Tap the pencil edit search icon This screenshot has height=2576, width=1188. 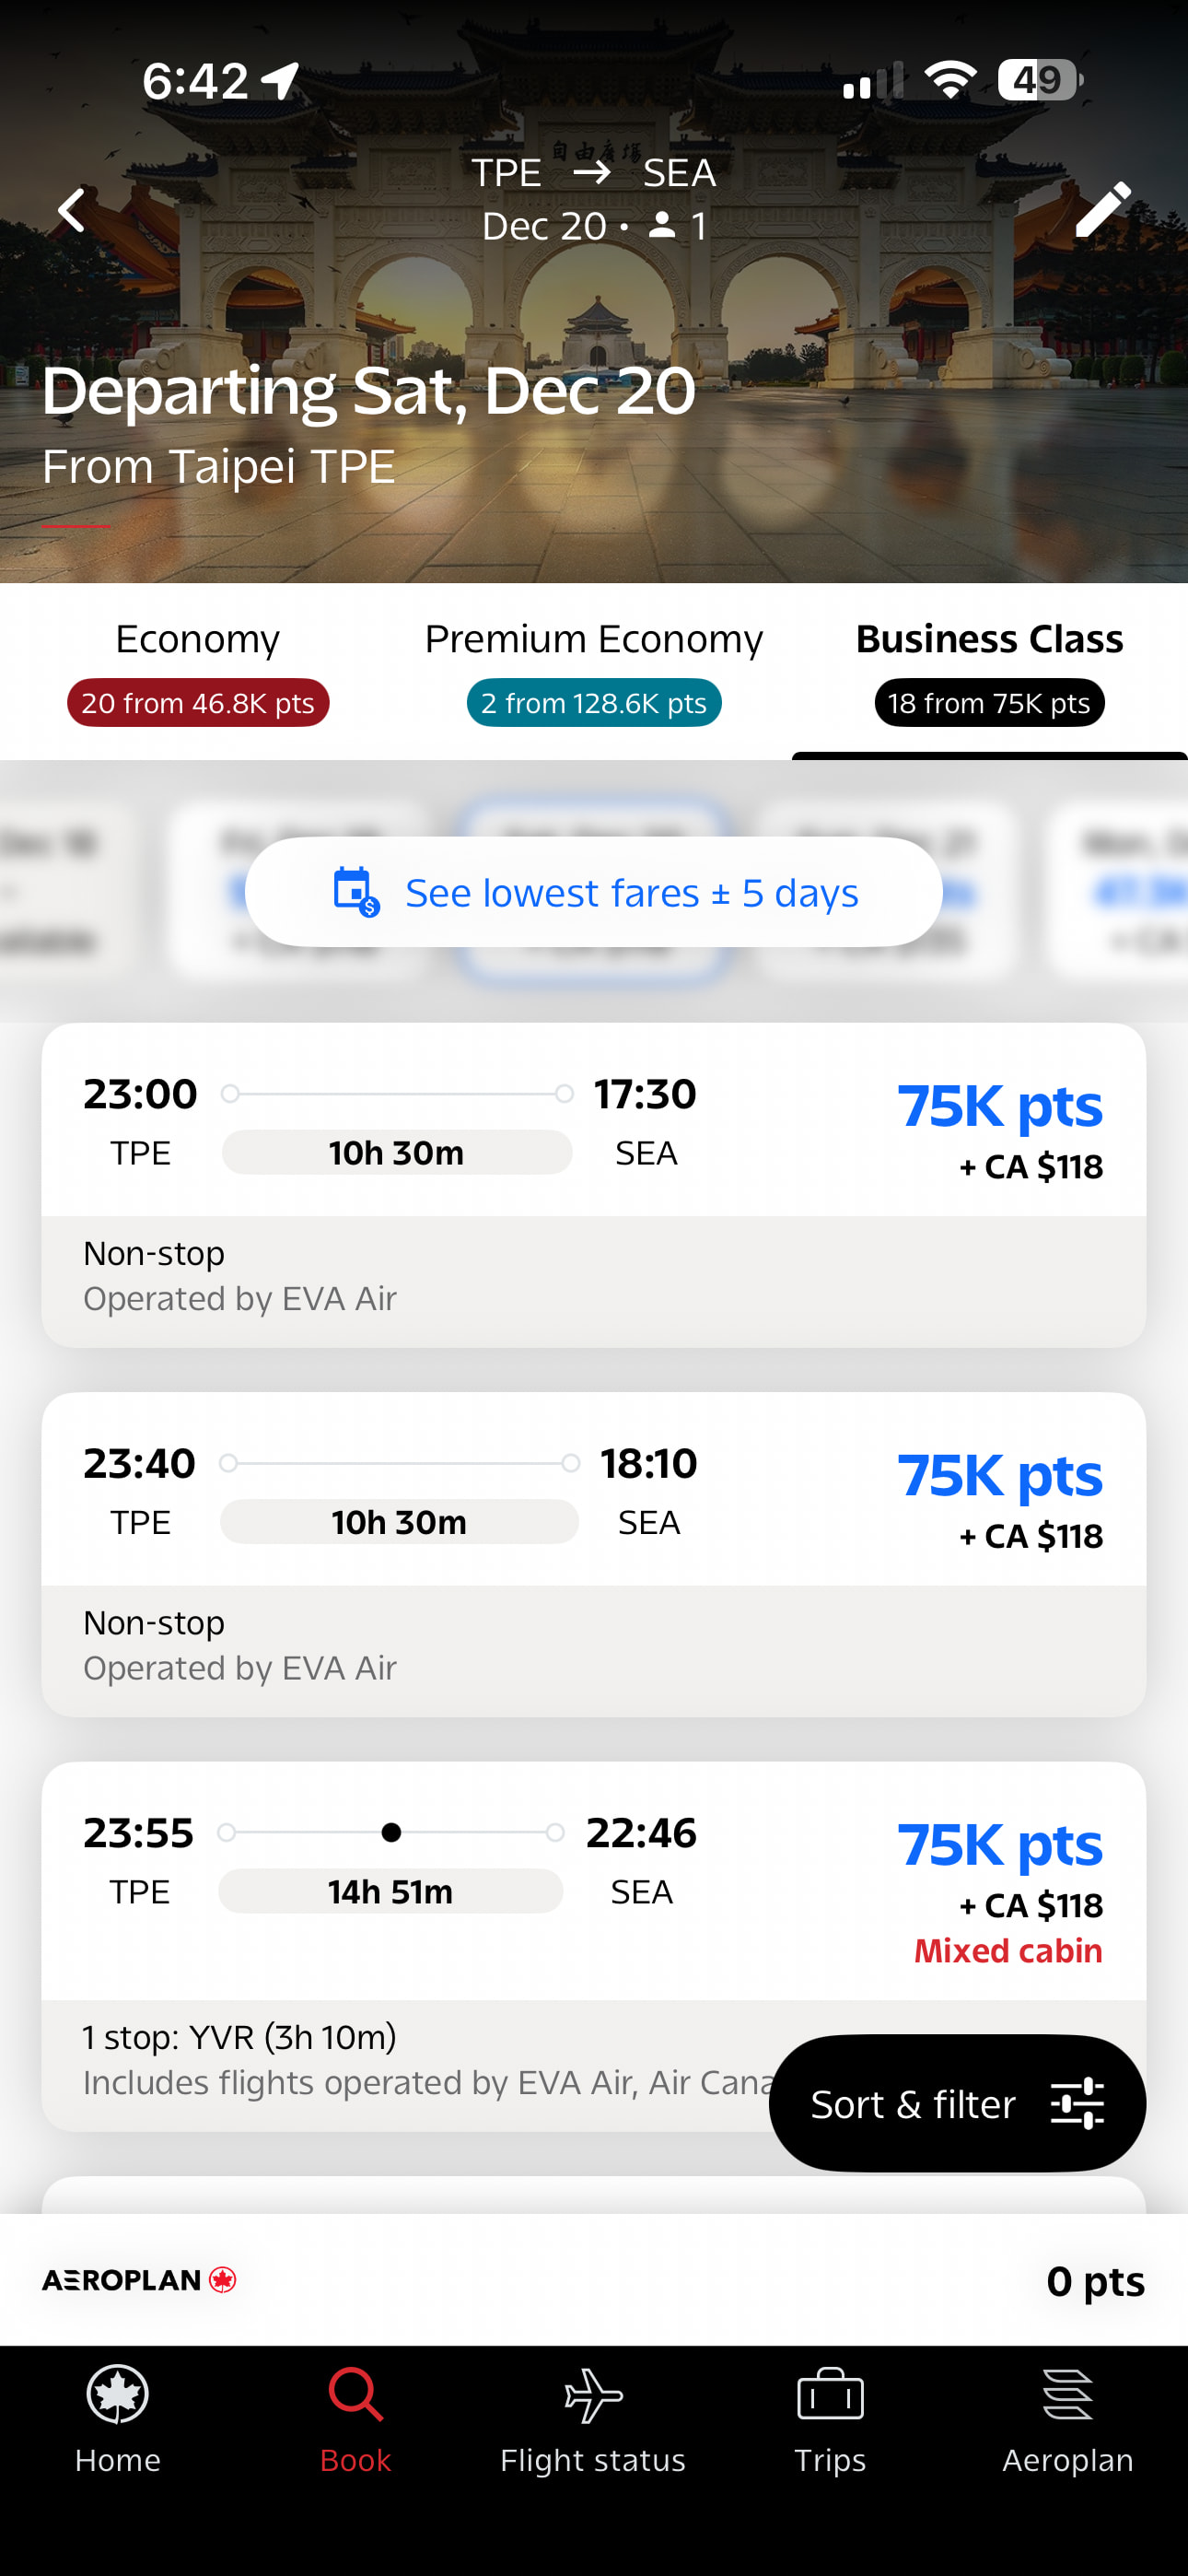1102,209
